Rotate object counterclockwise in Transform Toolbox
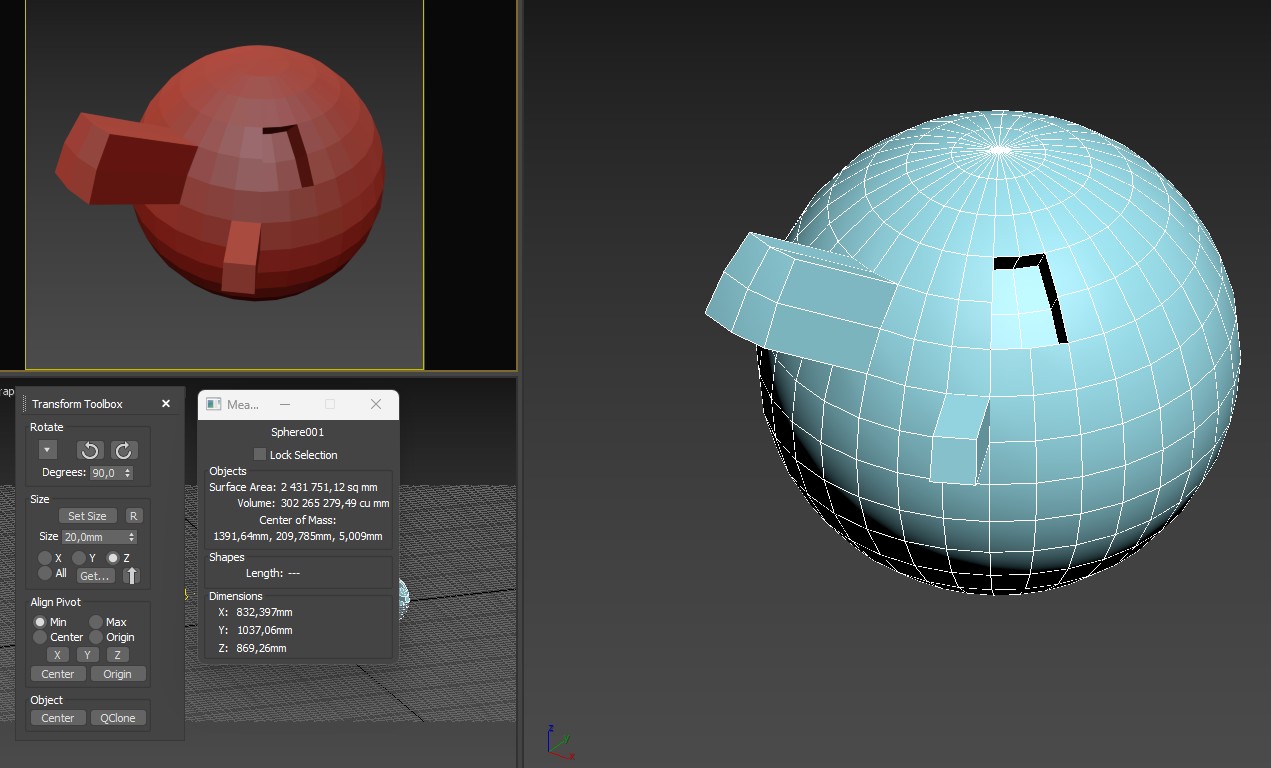The height and width of the screenshot is (768, 1271). point(90,450)
